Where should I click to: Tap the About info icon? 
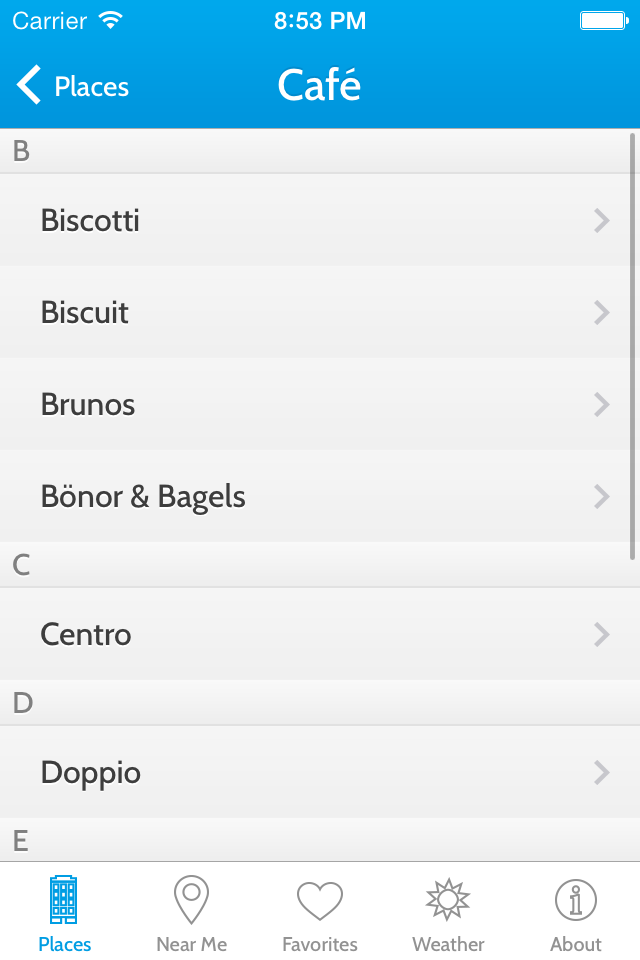(576, 900)
